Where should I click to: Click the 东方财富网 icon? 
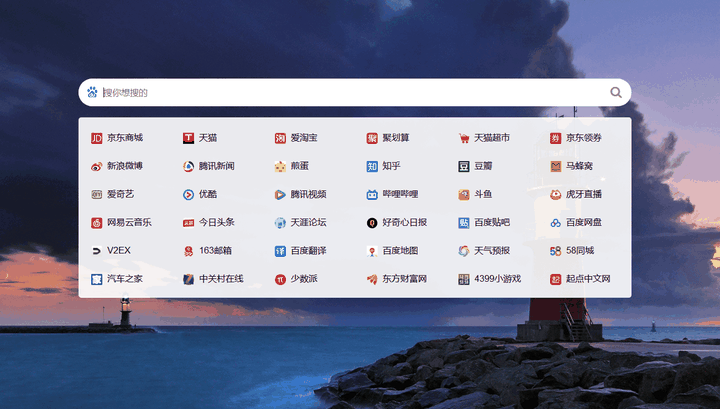[372, 279]
